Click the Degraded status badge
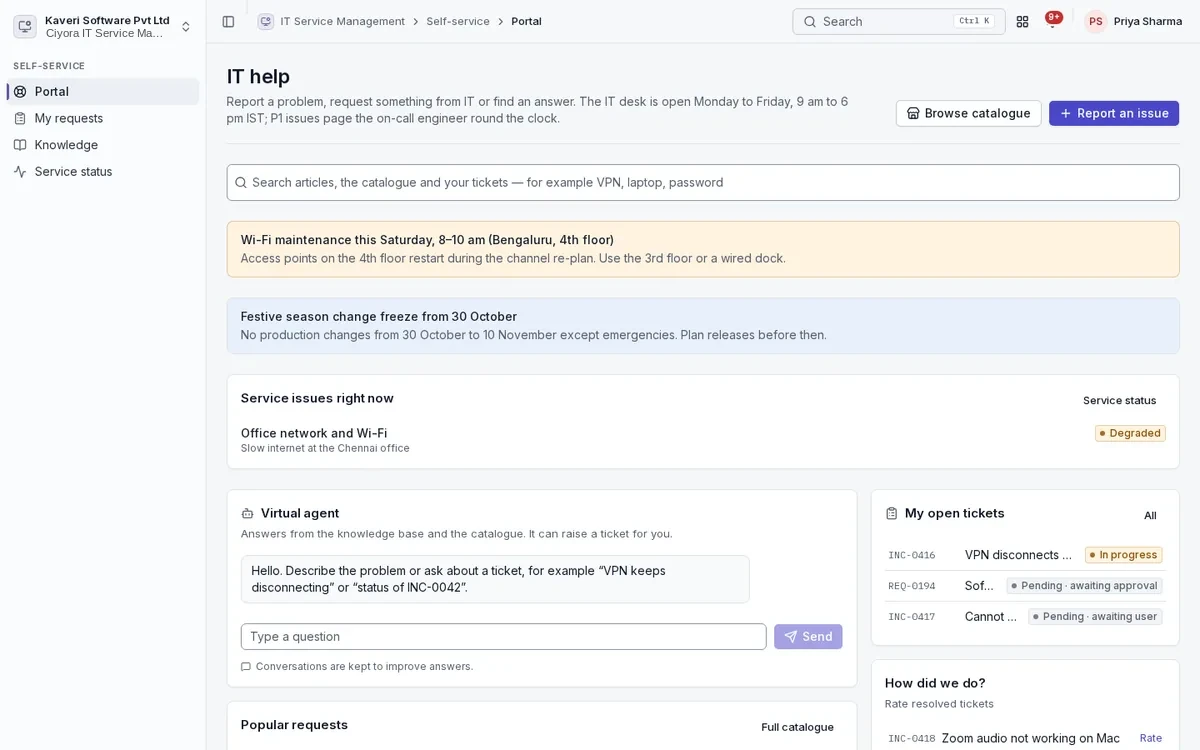This screenshot has height=750, width=1200. click(x=1130, y=433)
